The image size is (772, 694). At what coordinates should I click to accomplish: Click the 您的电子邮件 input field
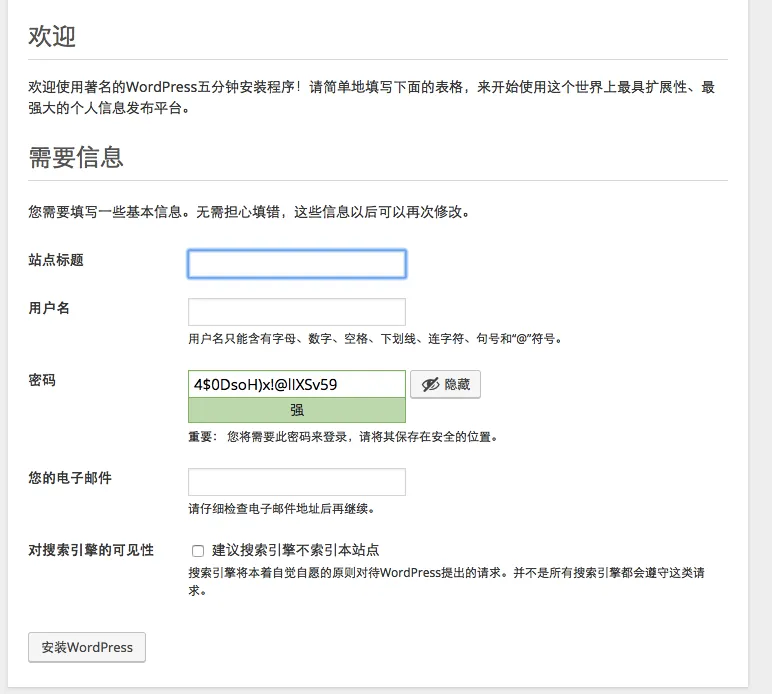tap(297, 482)
